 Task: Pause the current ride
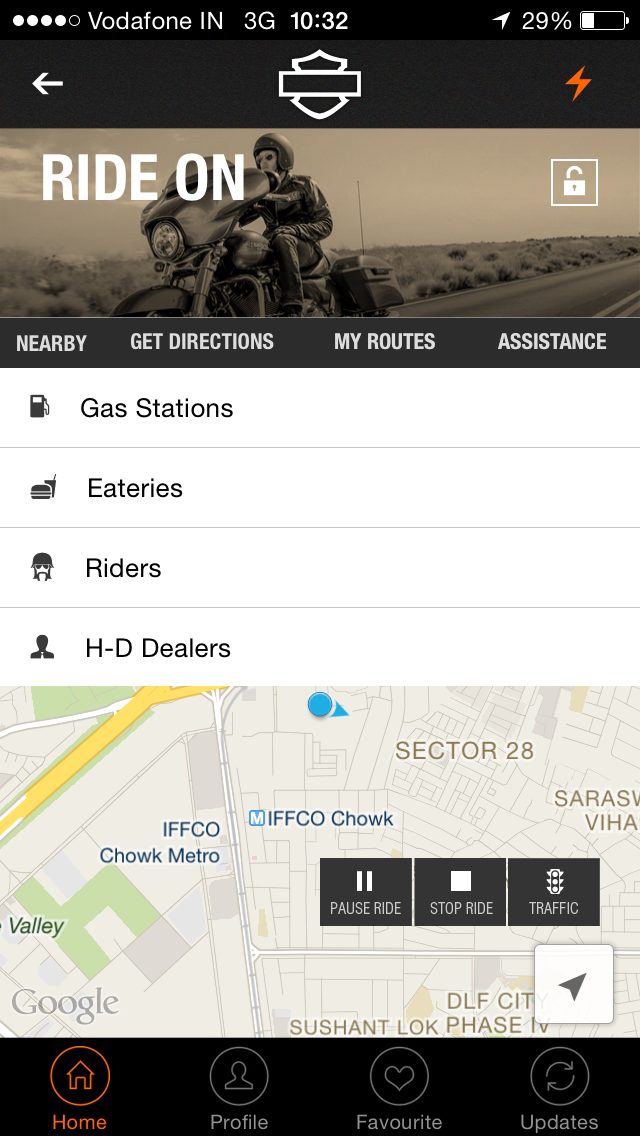365,892
